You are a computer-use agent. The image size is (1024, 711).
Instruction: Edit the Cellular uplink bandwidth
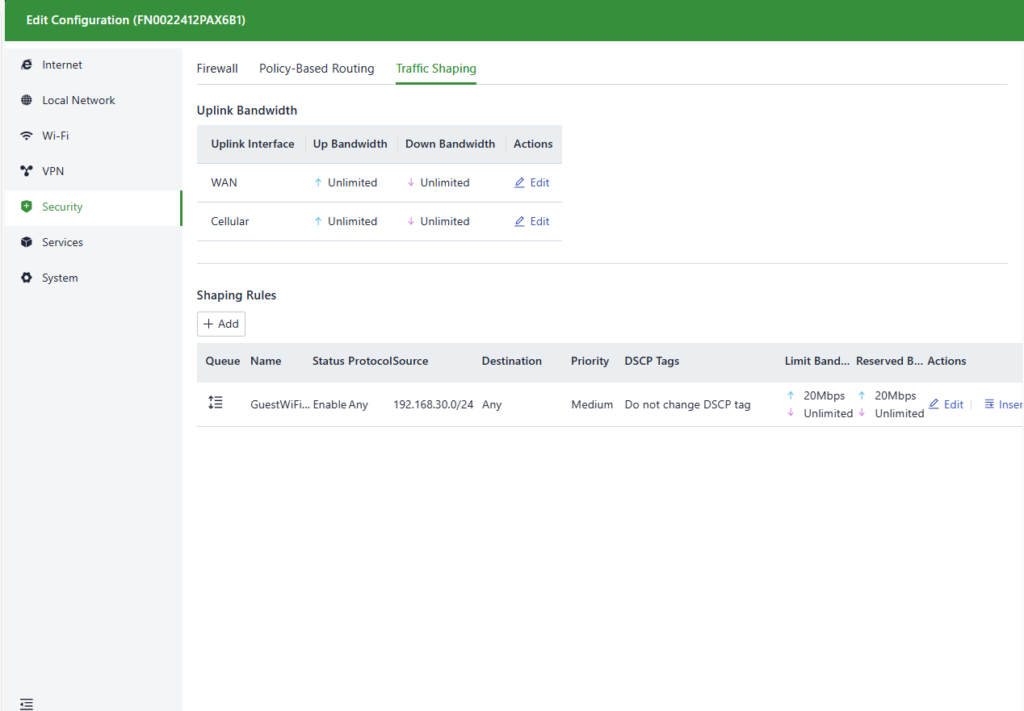[532, 222]
